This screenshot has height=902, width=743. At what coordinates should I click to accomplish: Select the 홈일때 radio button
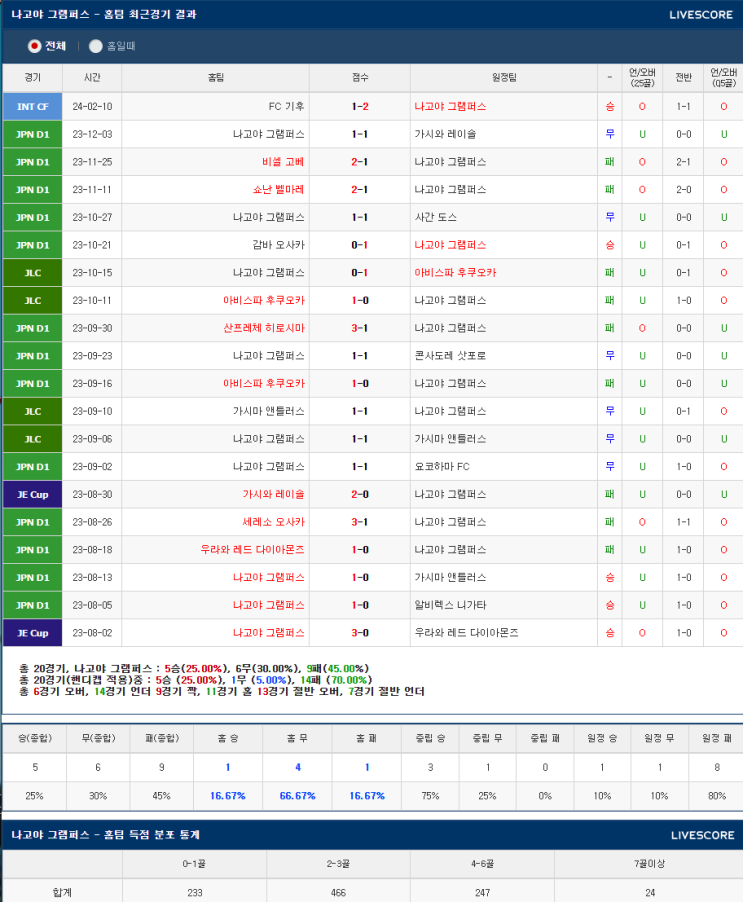[95, 46]
